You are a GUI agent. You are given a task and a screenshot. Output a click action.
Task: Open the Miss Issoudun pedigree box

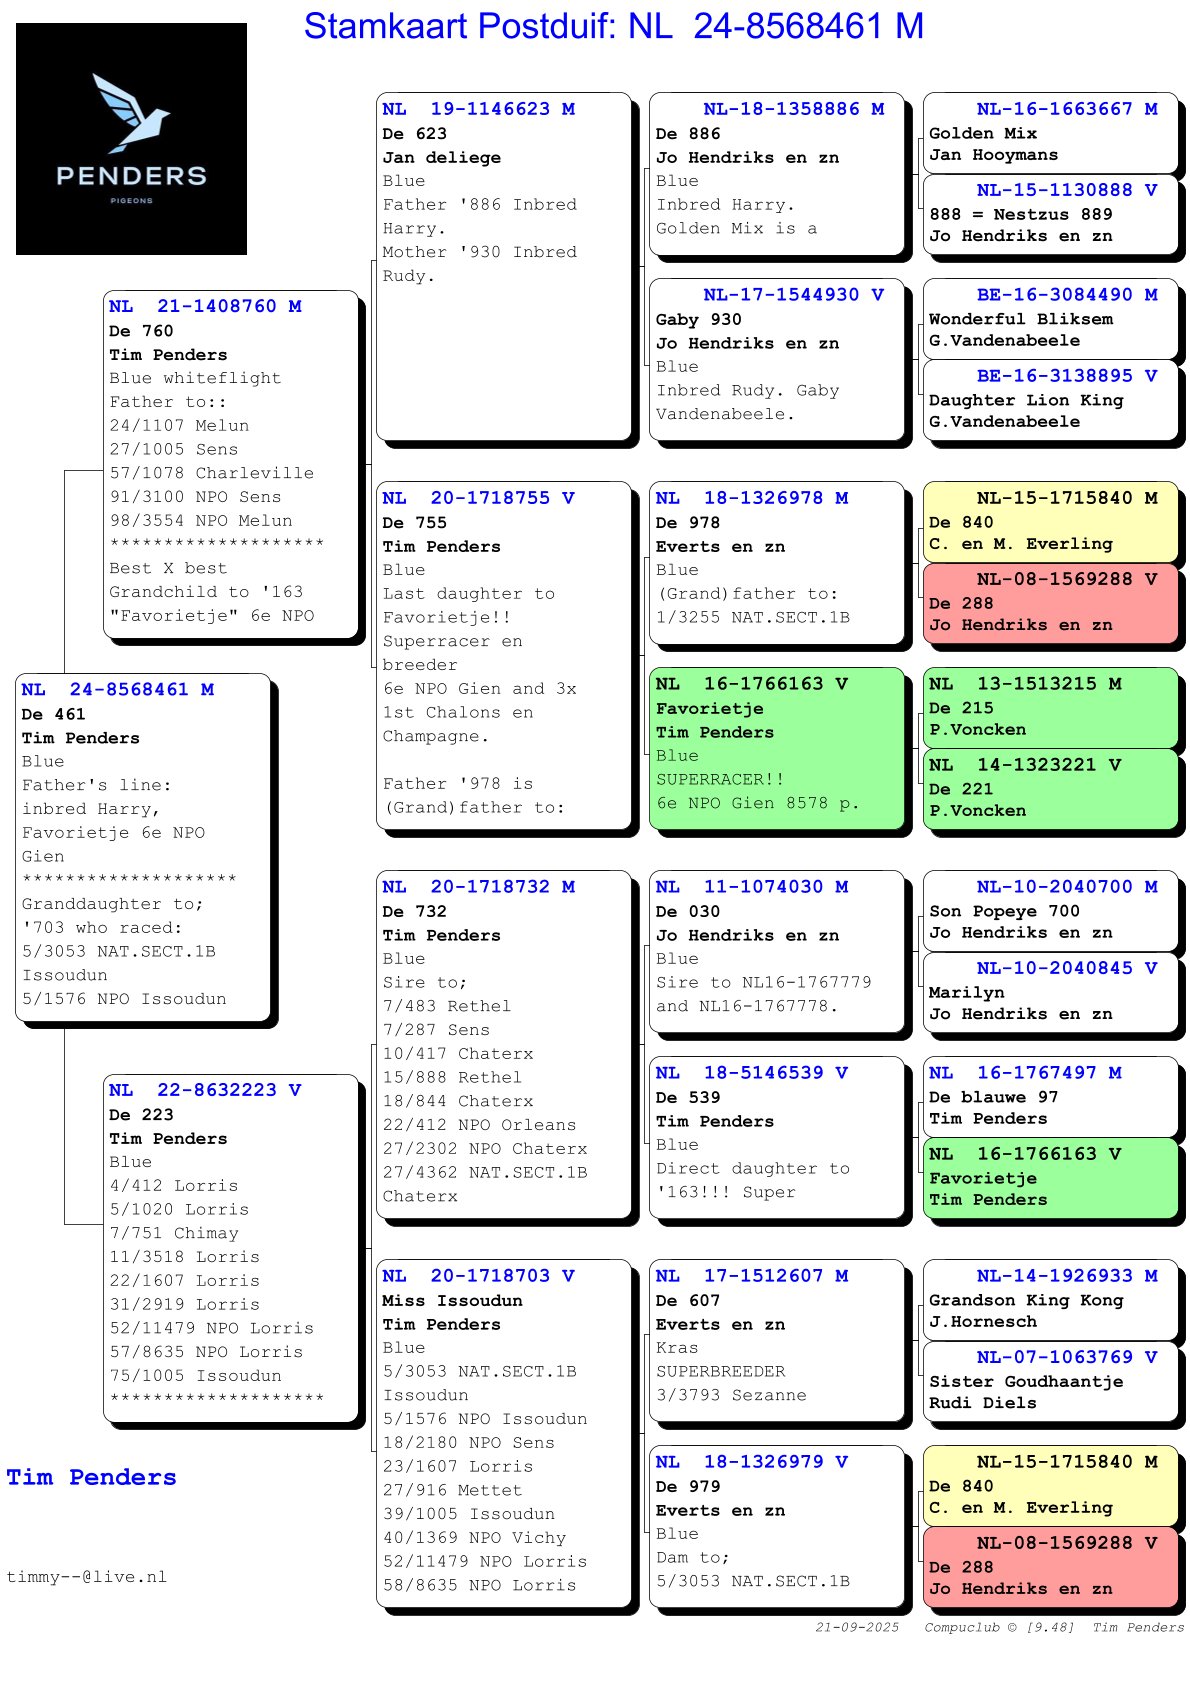pos(503,1432)
